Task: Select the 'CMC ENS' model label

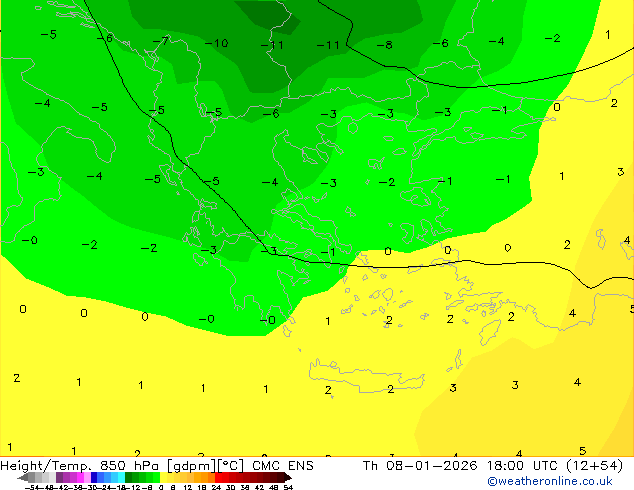Action: coord(283,466)
